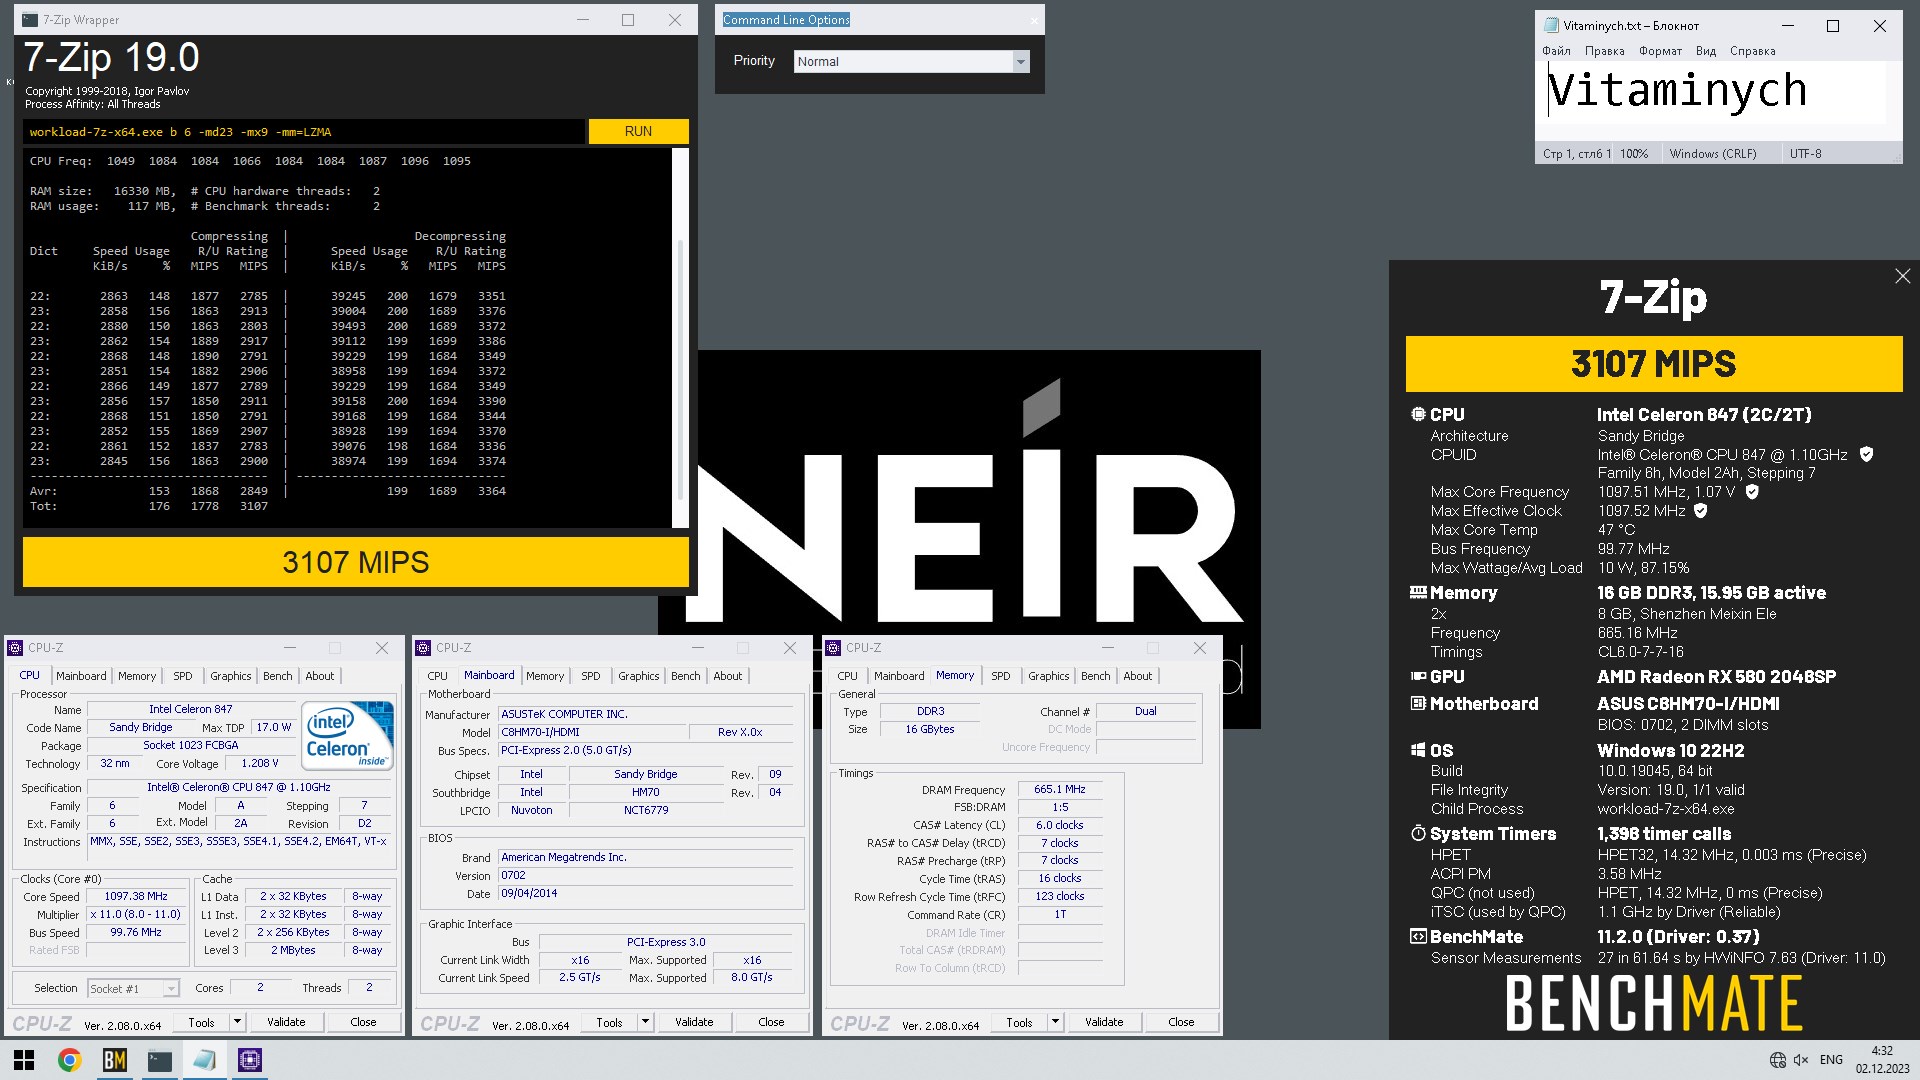The height and width of the screenshot is (1080, 1920).
Task: Expand Tools arrow in Mainboard CPU-Z
Action: coord(645,1022)
